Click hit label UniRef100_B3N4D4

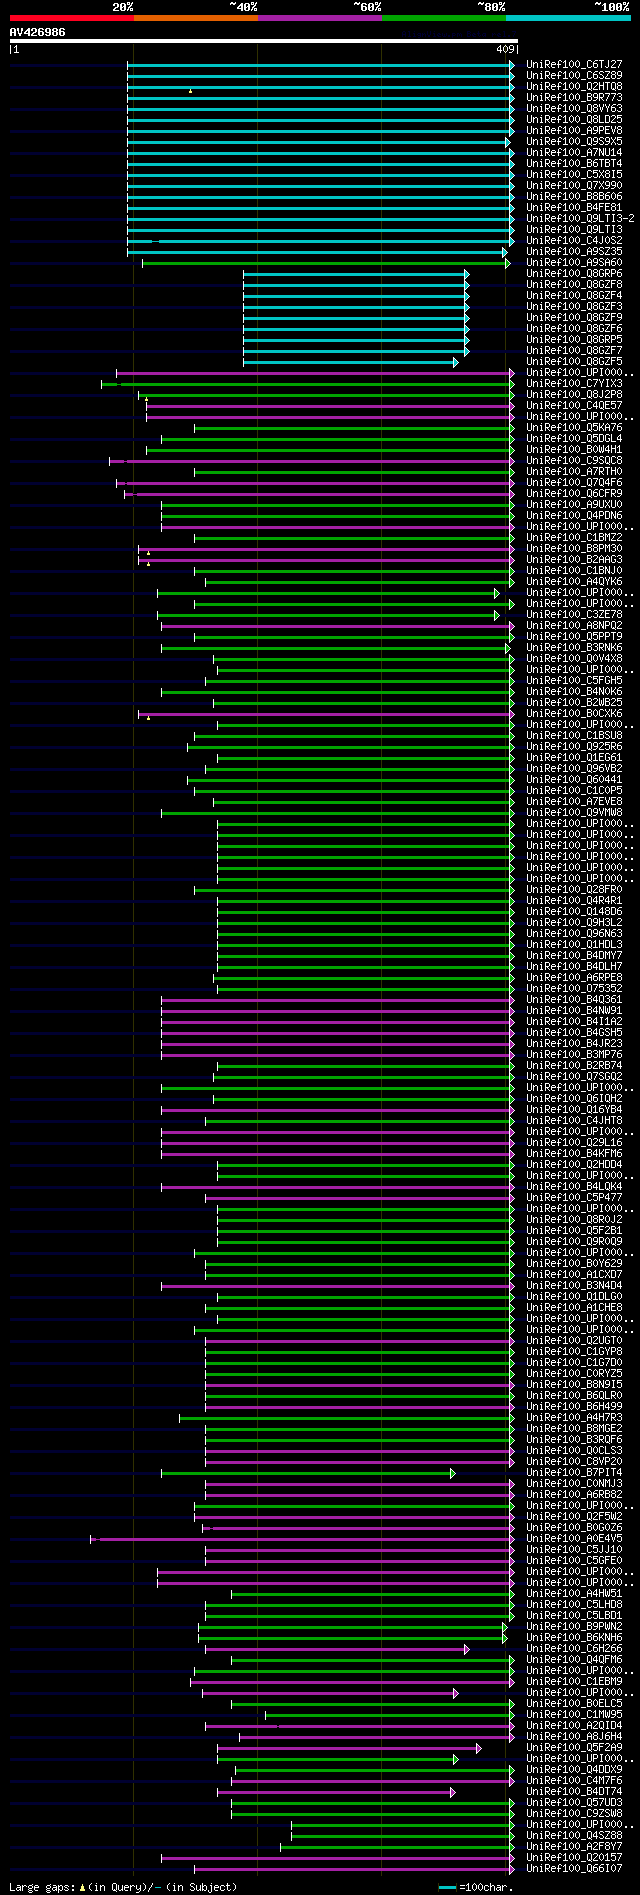(574, 1285)
